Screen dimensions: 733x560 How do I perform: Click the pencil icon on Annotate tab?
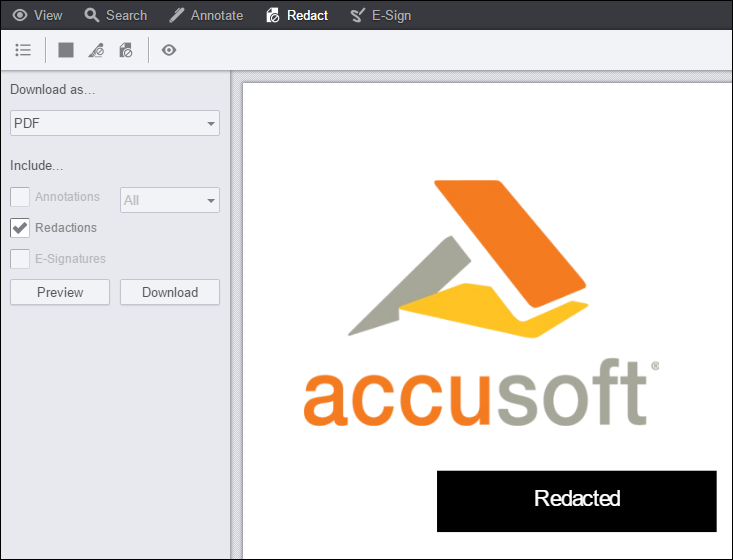[177, 15]
